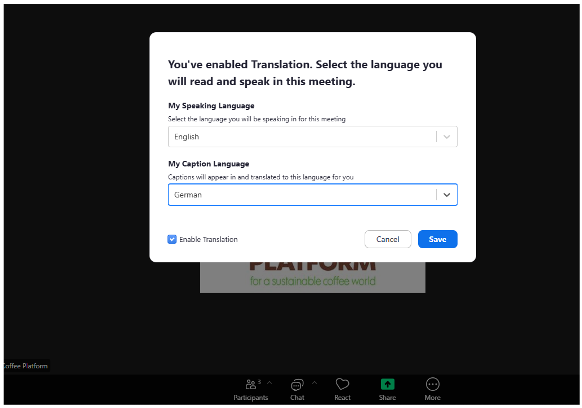Expand the caret beside Chat

point(314,382)
